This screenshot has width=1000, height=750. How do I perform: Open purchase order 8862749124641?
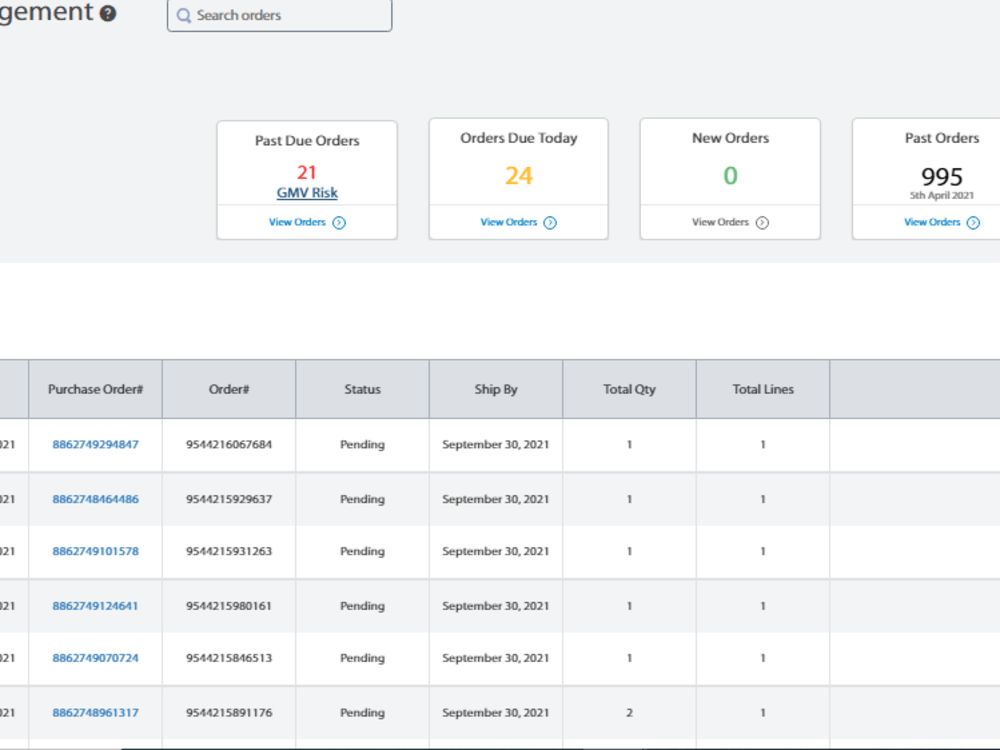point(95,606)
